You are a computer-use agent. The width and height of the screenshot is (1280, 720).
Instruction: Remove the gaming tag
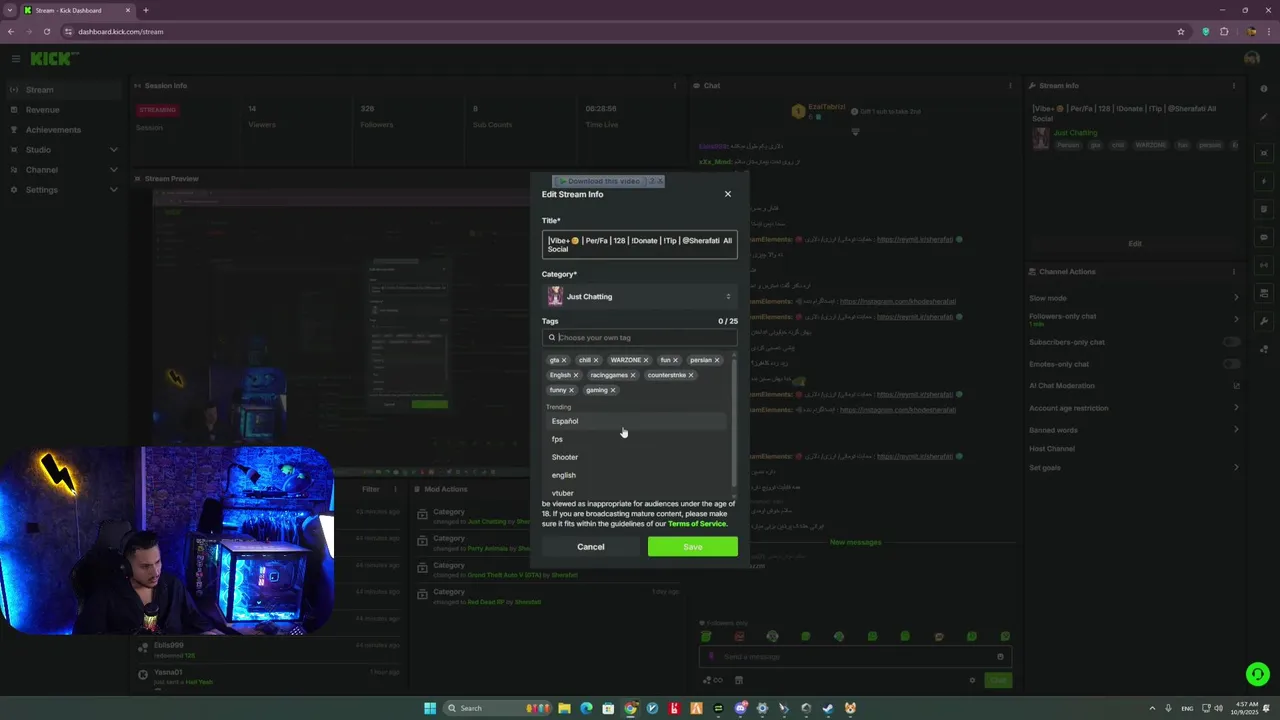point(613,390)
